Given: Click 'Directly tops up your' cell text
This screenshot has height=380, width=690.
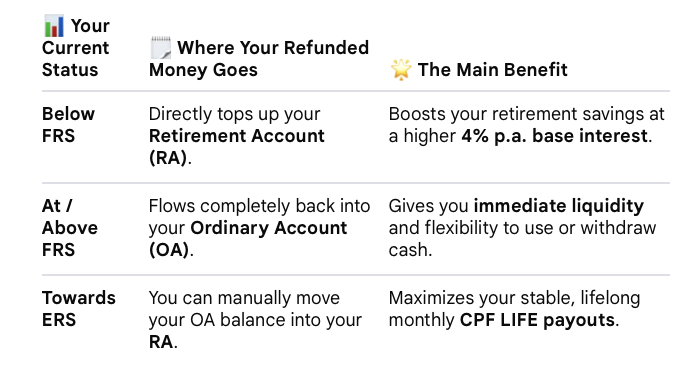Looking at the screenshot, I should (234, 114).
